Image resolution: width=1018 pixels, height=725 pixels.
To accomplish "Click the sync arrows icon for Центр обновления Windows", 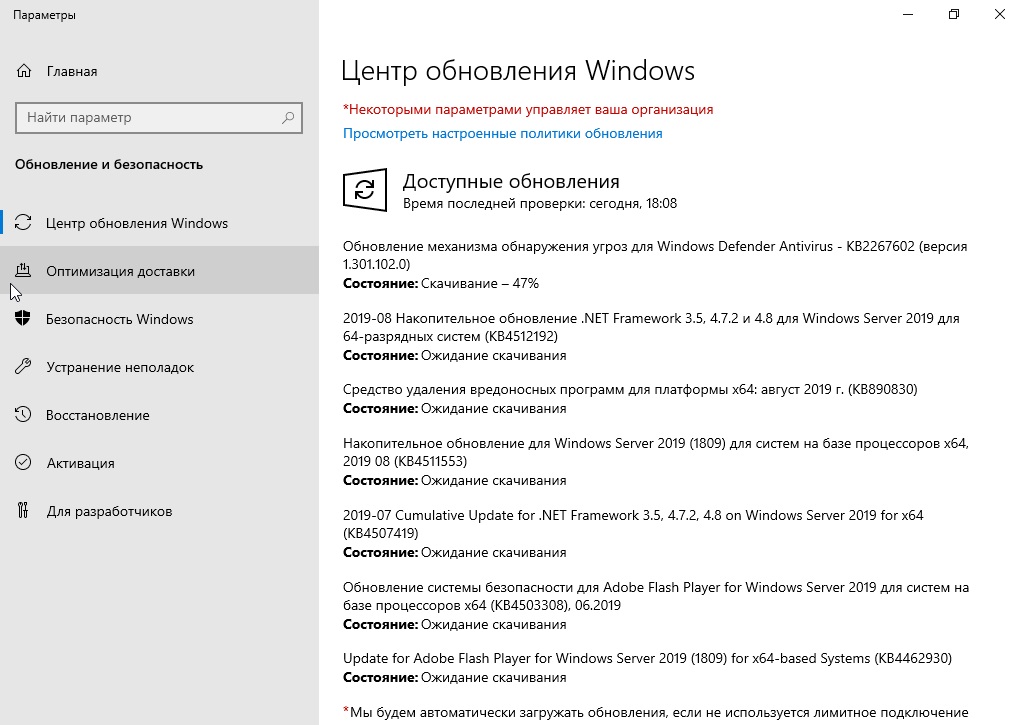I will 25,223.
